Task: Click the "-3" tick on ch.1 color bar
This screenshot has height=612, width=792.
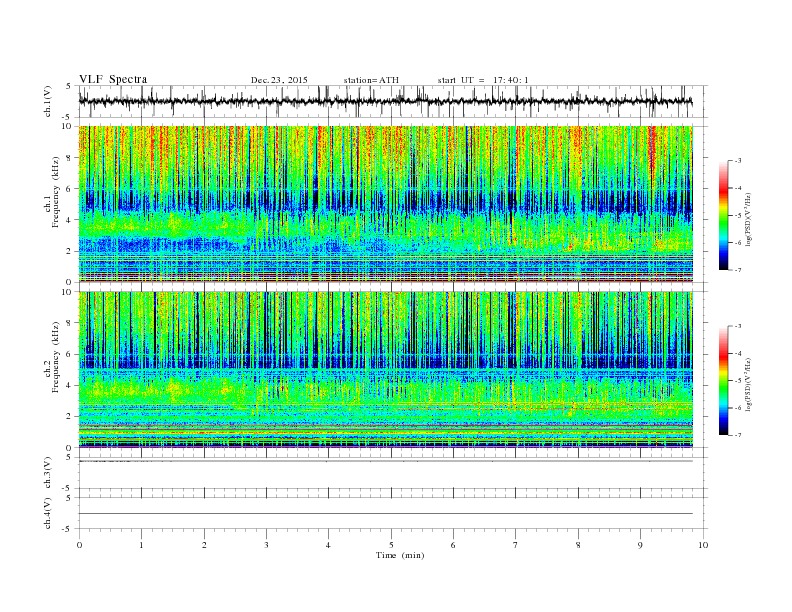Action: (x=737, y=161)
